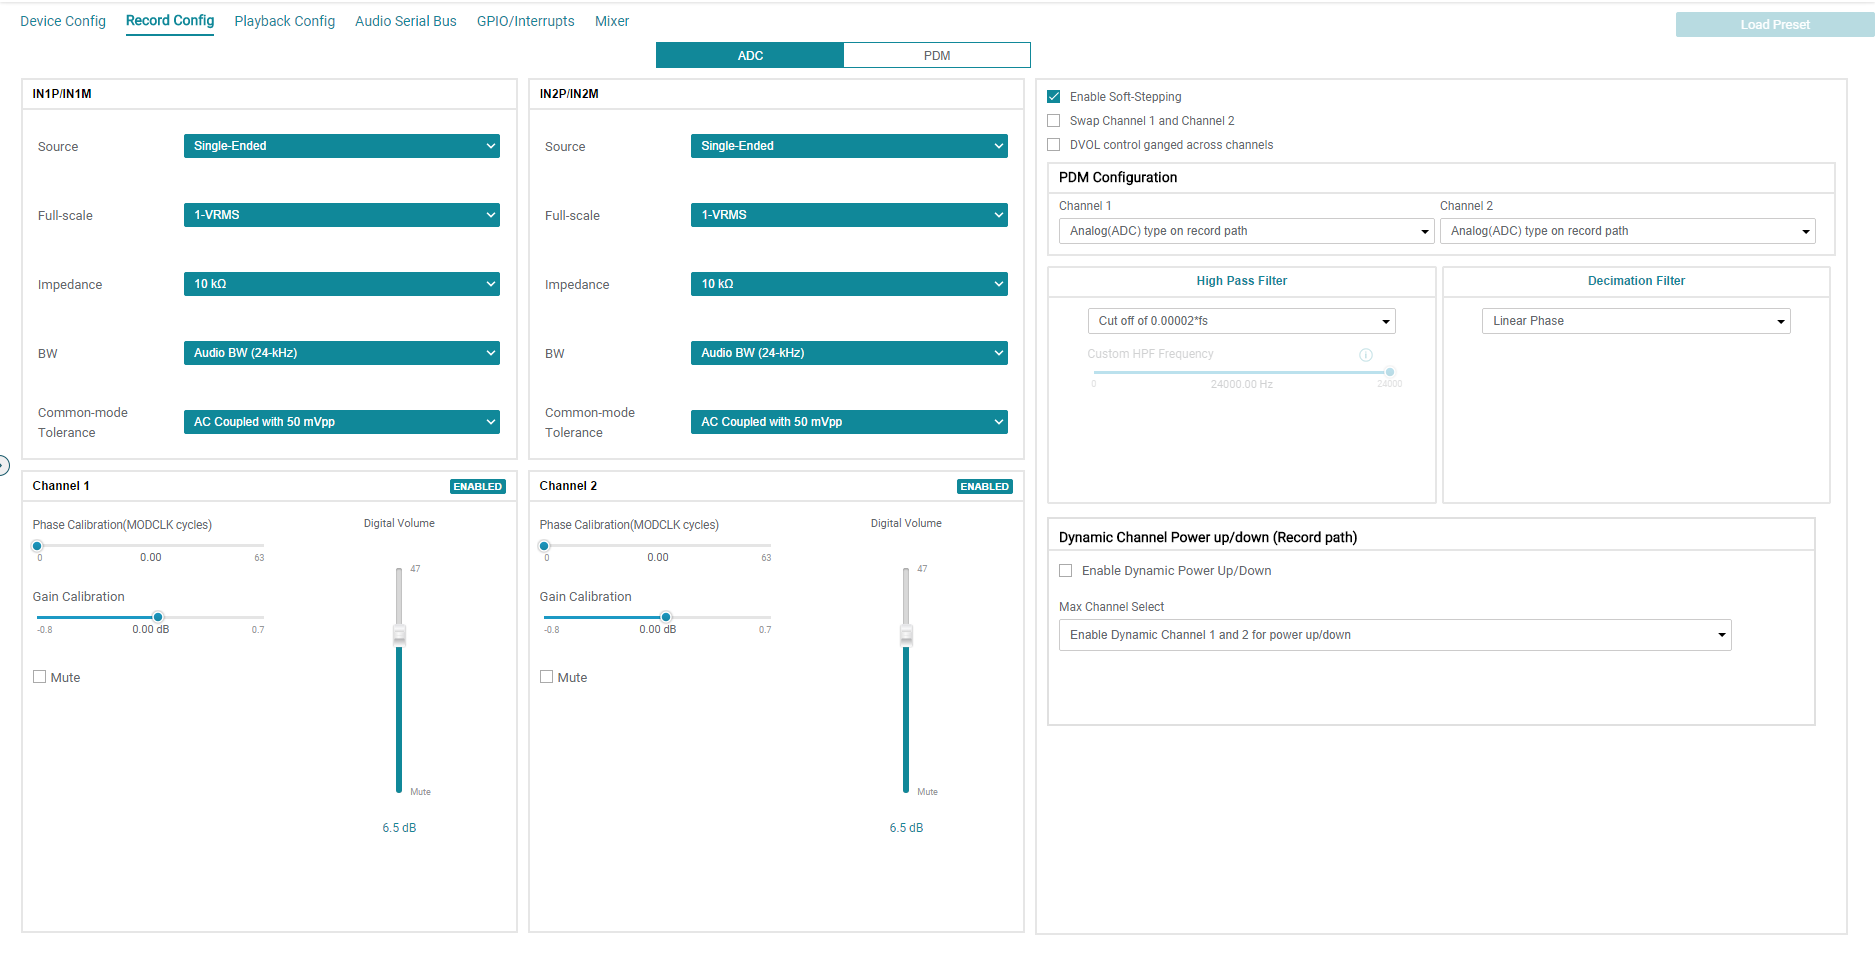Click Custom HPF Frequency slider handle
This screenshot has width=1875, height=967.
coord(1390,372)
